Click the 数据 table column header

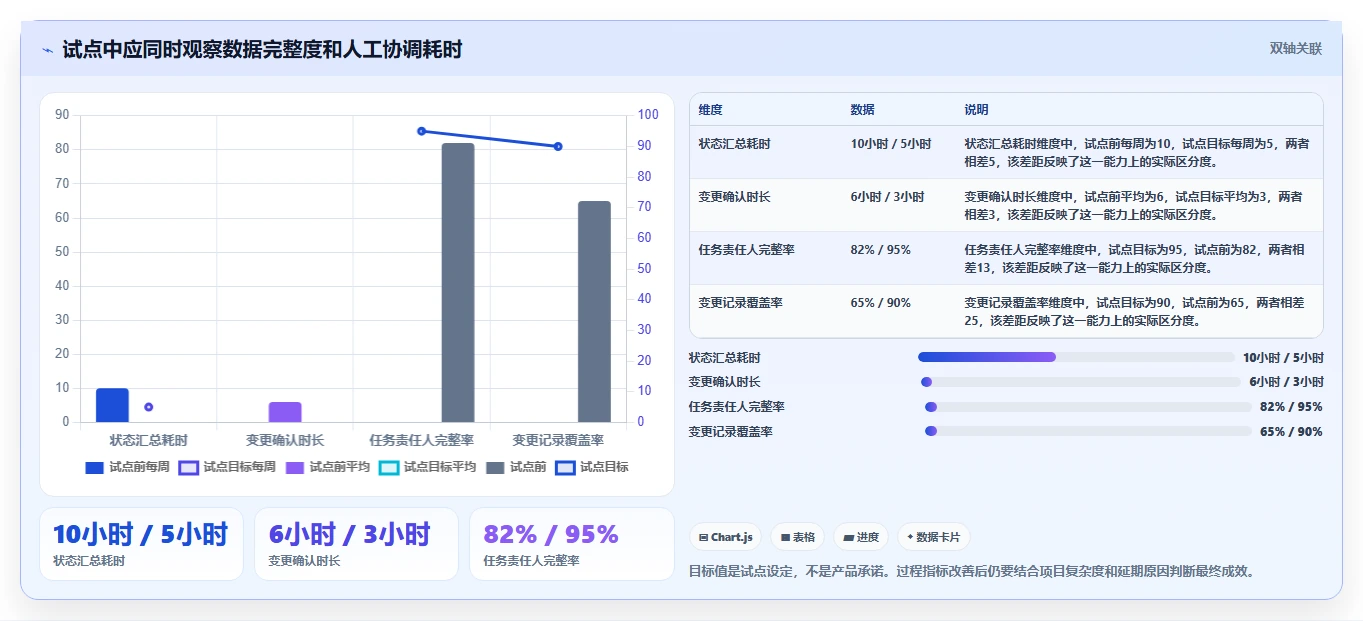click(862, 110)
